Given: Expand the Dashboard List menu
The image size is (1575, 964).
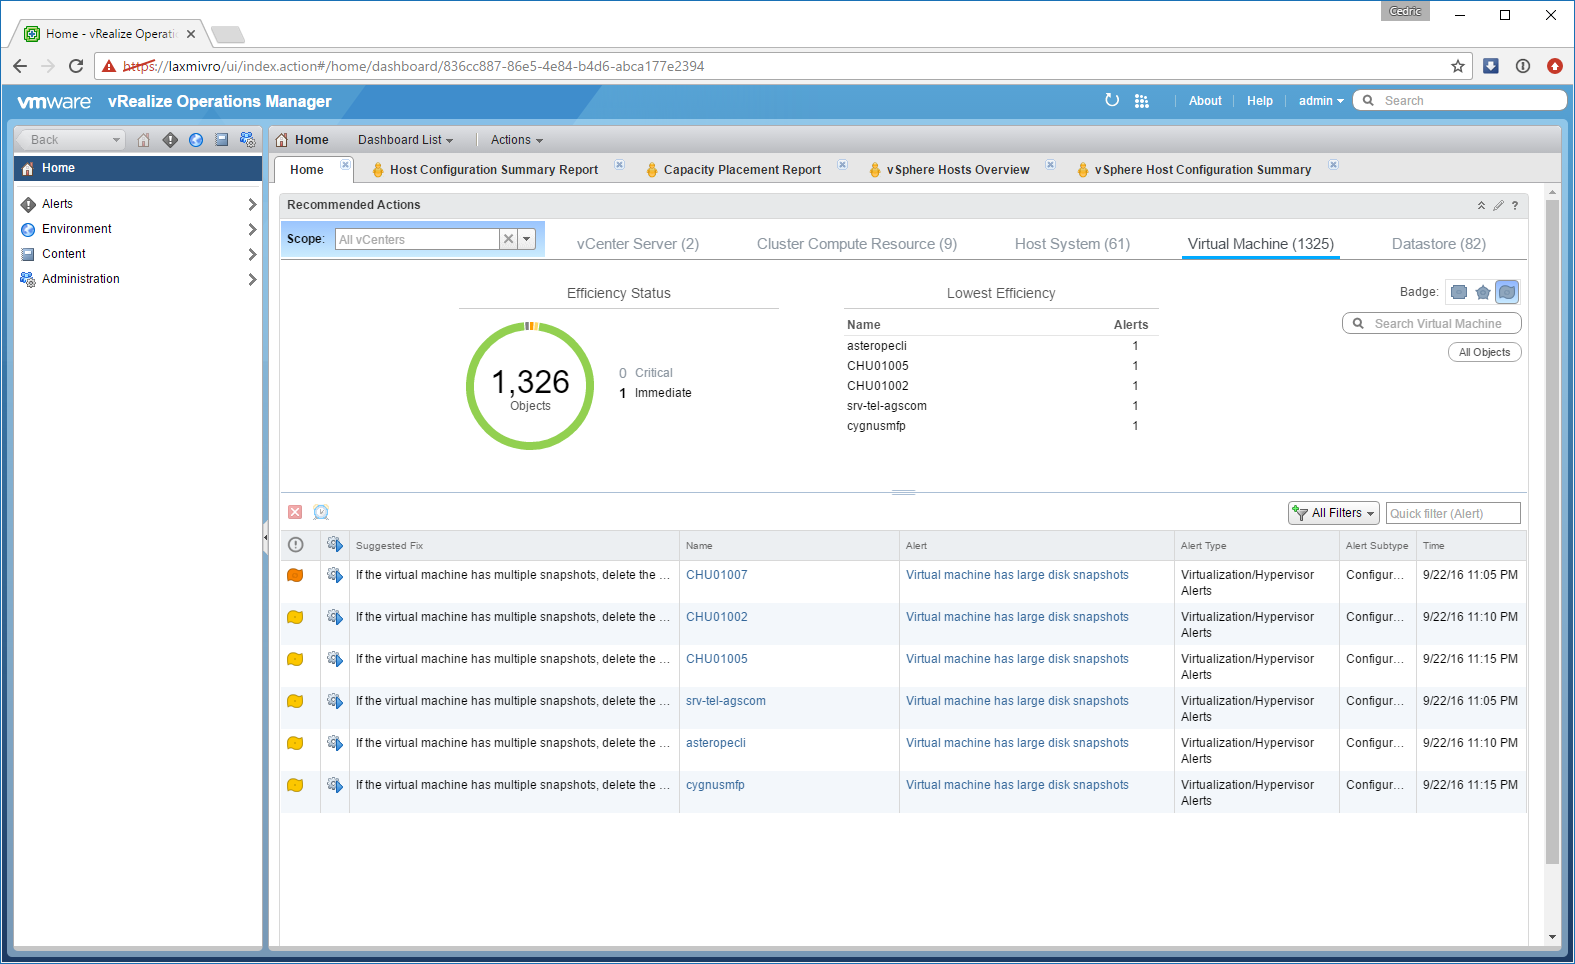Looking at the screenshot, I should point(405,140).
